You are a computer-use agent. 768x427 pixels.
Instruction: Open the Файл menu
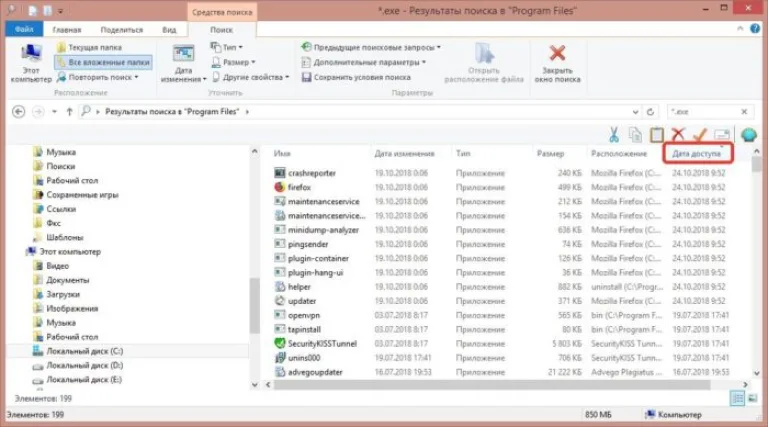[24, 29]
